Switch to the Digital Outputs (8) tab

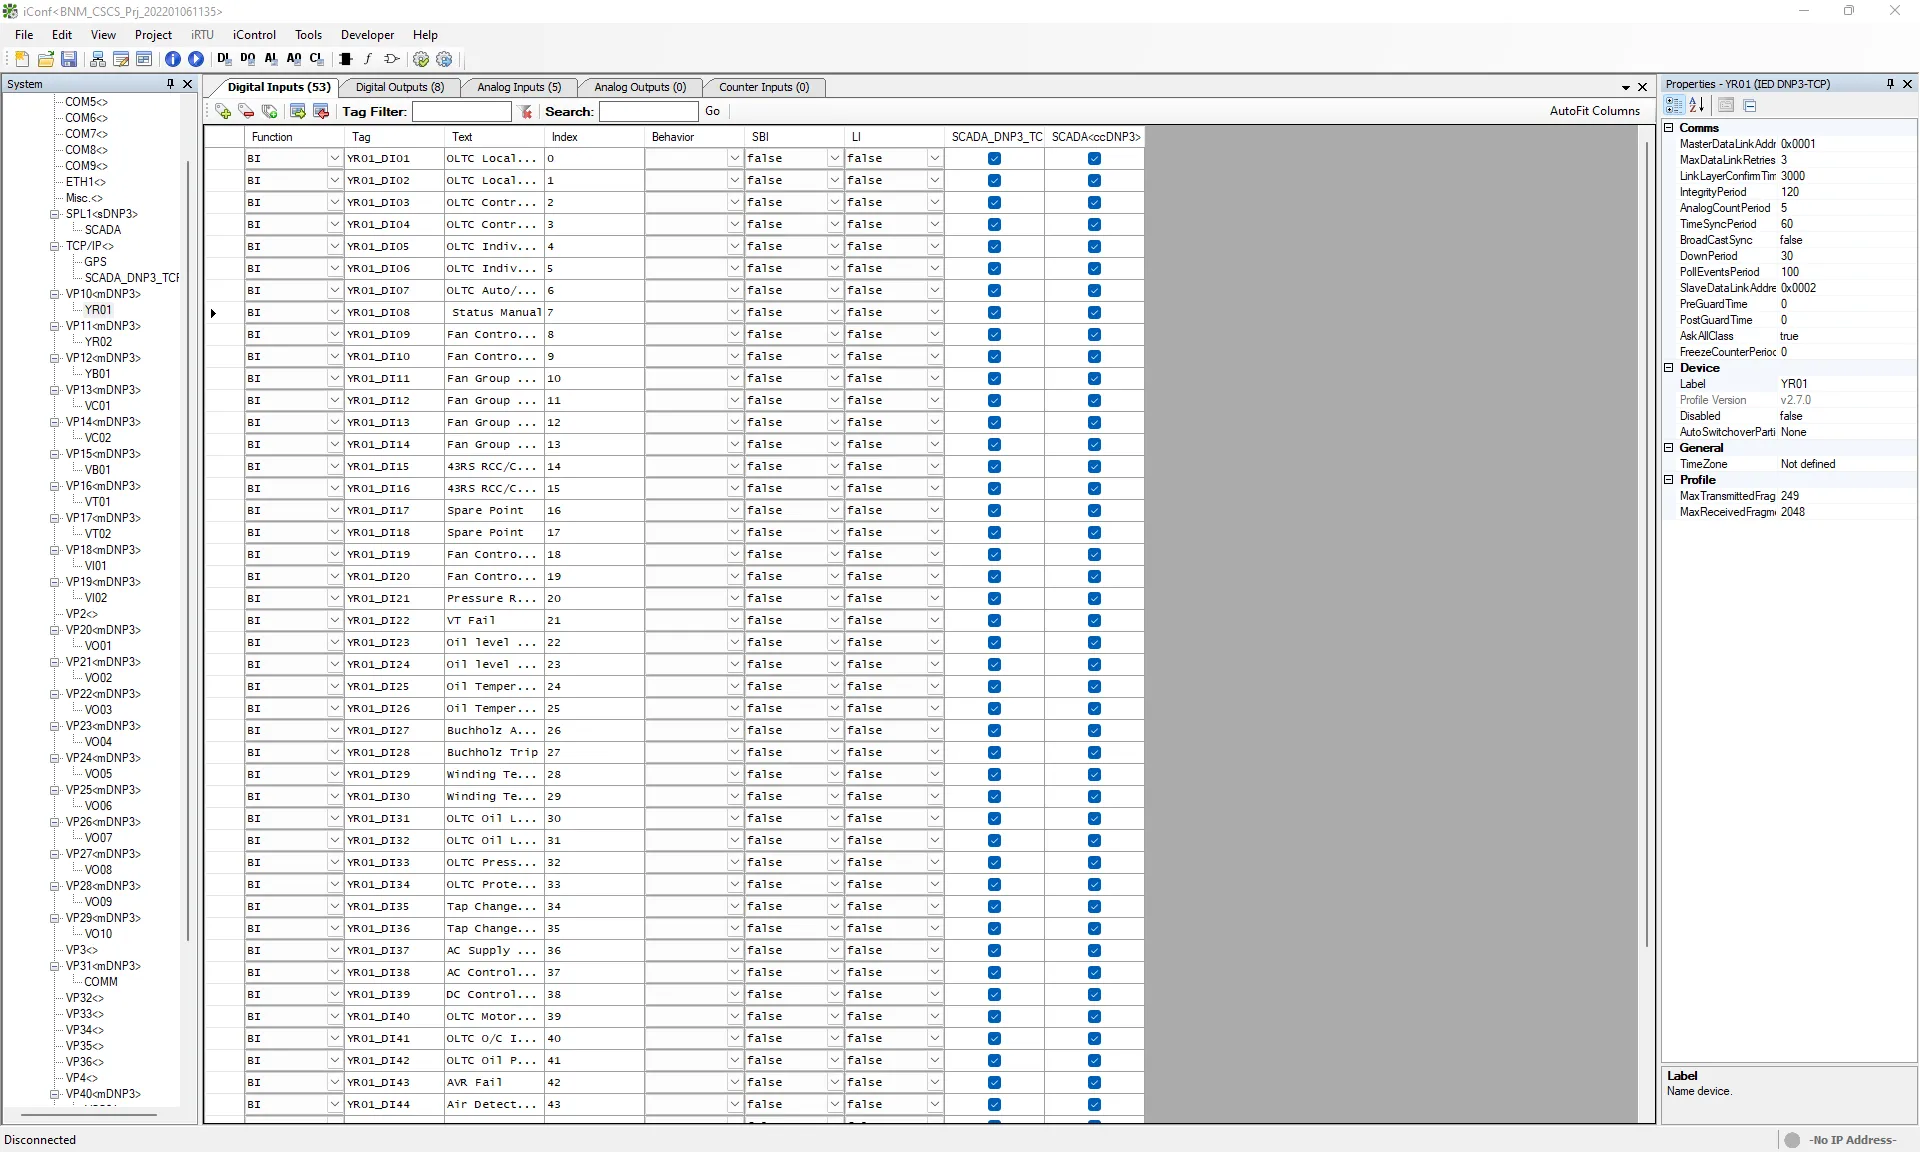coord(399,87)
